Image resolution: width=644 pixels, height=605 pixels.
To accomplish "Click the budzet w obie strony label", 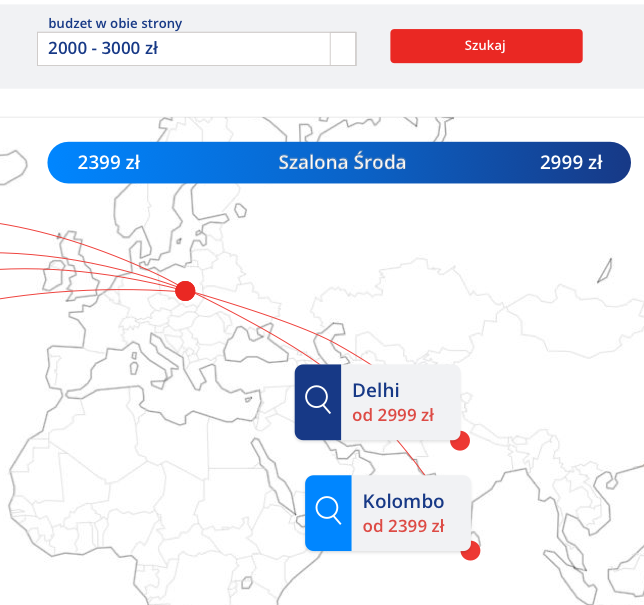I will click(x=115, y=23).
